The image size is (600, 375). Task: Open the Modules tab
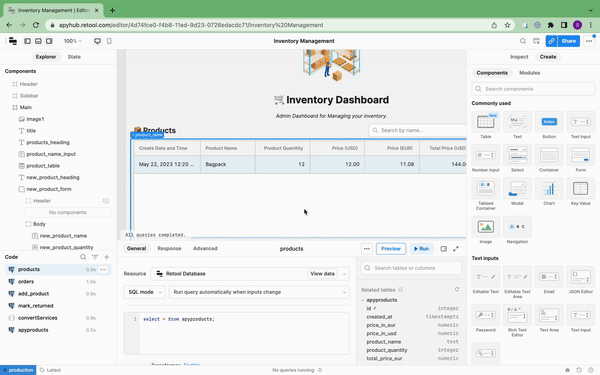click(530, 73)
